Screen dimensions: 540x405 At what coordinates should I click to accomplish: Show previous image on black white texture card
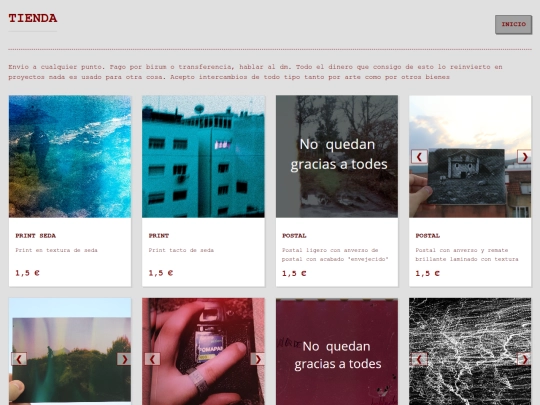tap(419, 359)
